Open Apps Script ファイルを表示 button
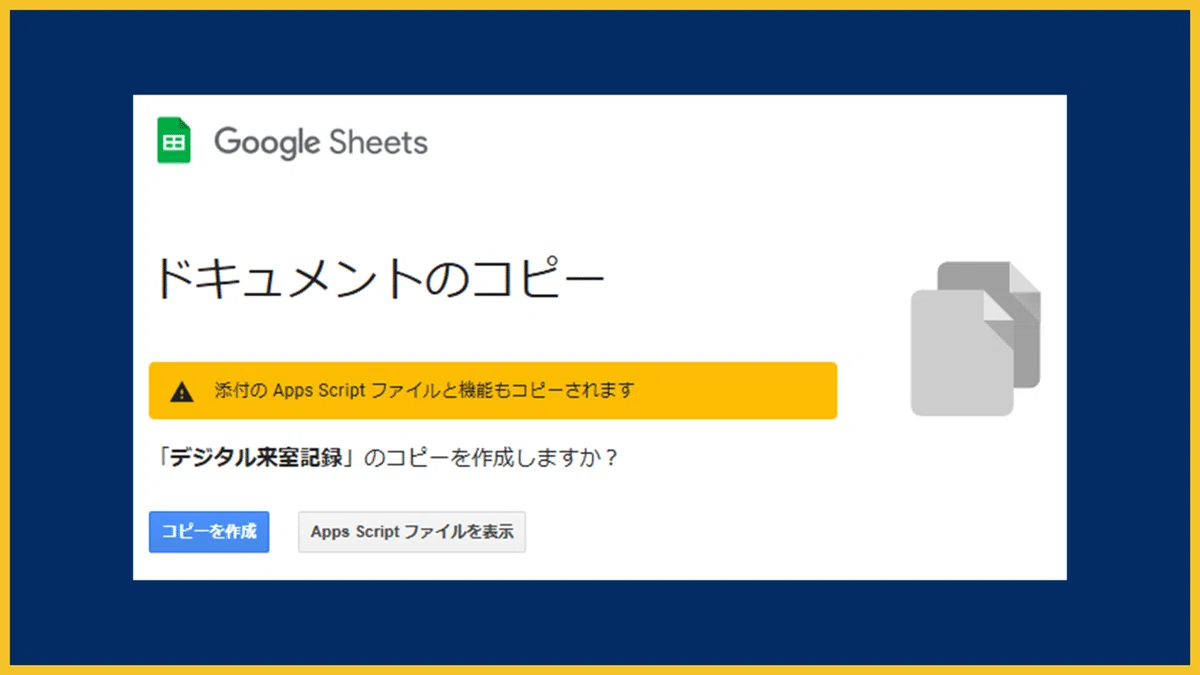Screen dimensions: 1200x675 pyautogui.click(x=412, y=532)
